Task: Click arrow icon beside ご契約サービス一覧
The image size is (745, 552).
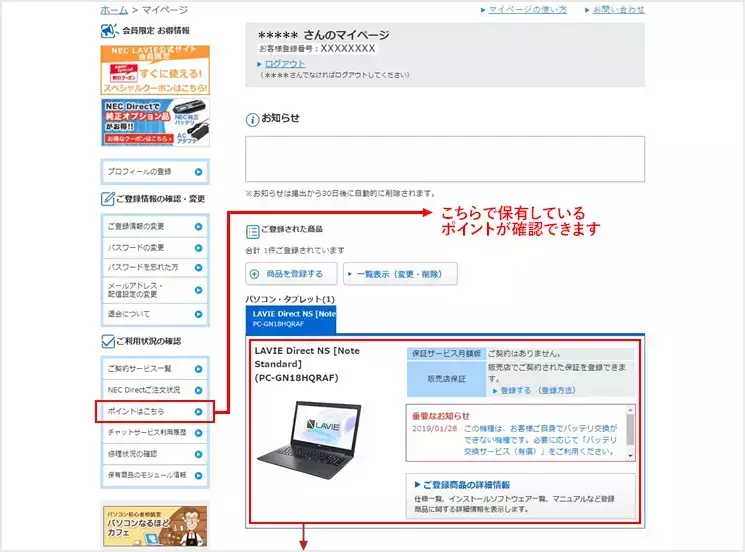Action: point(199,369)
